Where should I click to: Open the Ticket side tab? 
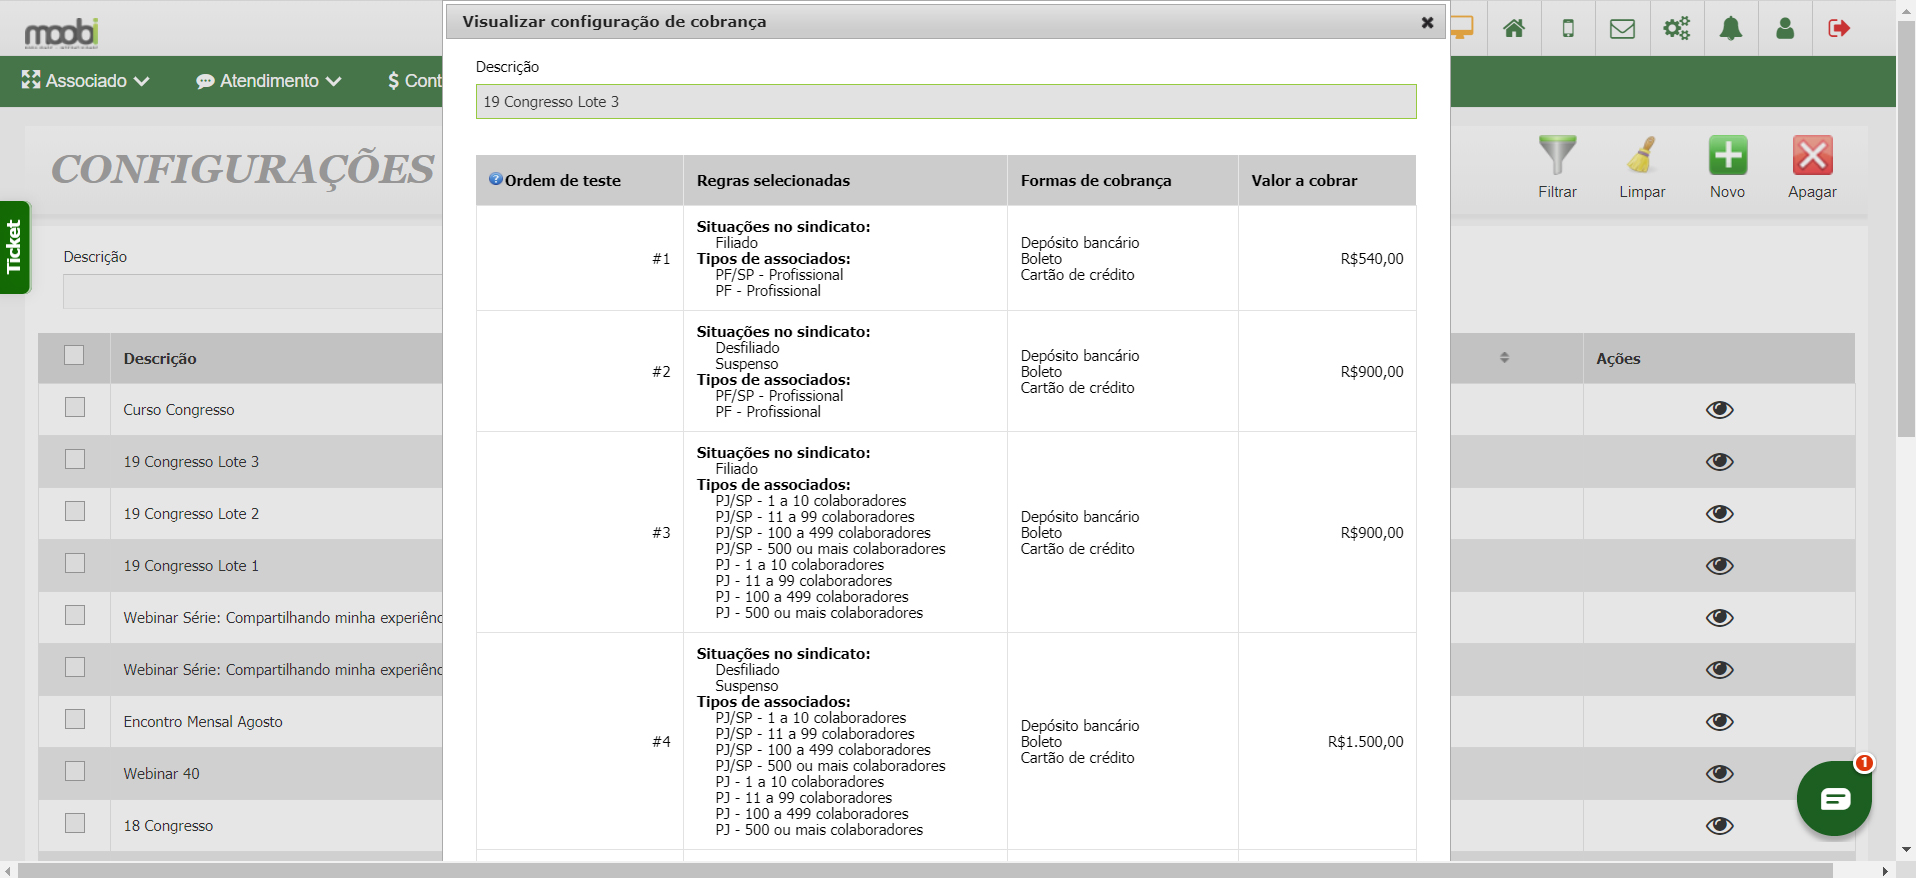coord(14,247)
